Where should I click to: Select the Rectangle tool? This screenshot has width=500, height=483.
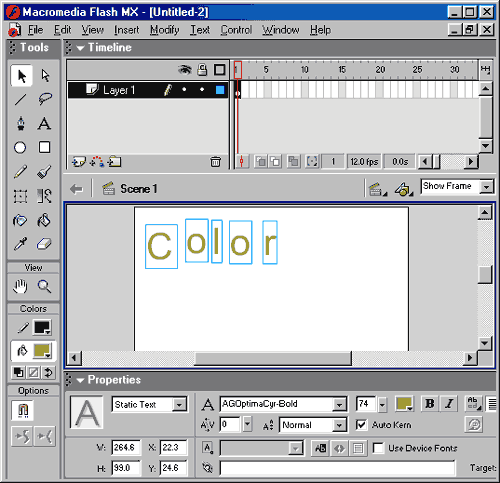click(44, 147)
